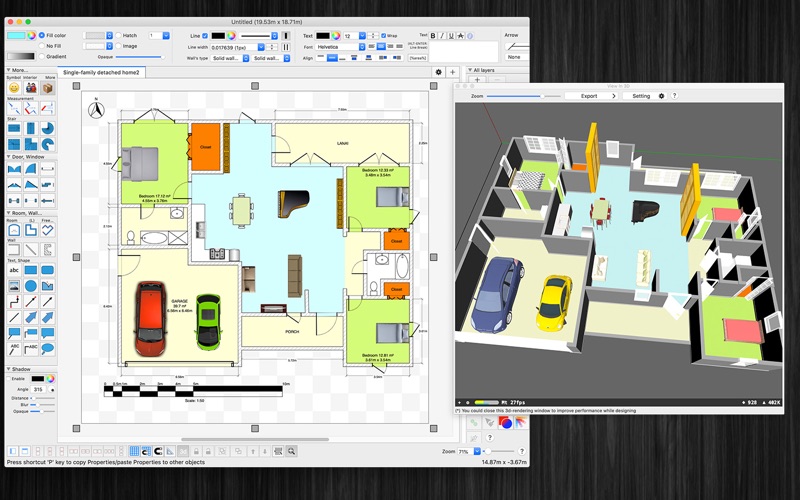Screen dimensions: 800x500
Task: Click the canvas horizontal scrollbar
Action: click(x=255, y=439)
